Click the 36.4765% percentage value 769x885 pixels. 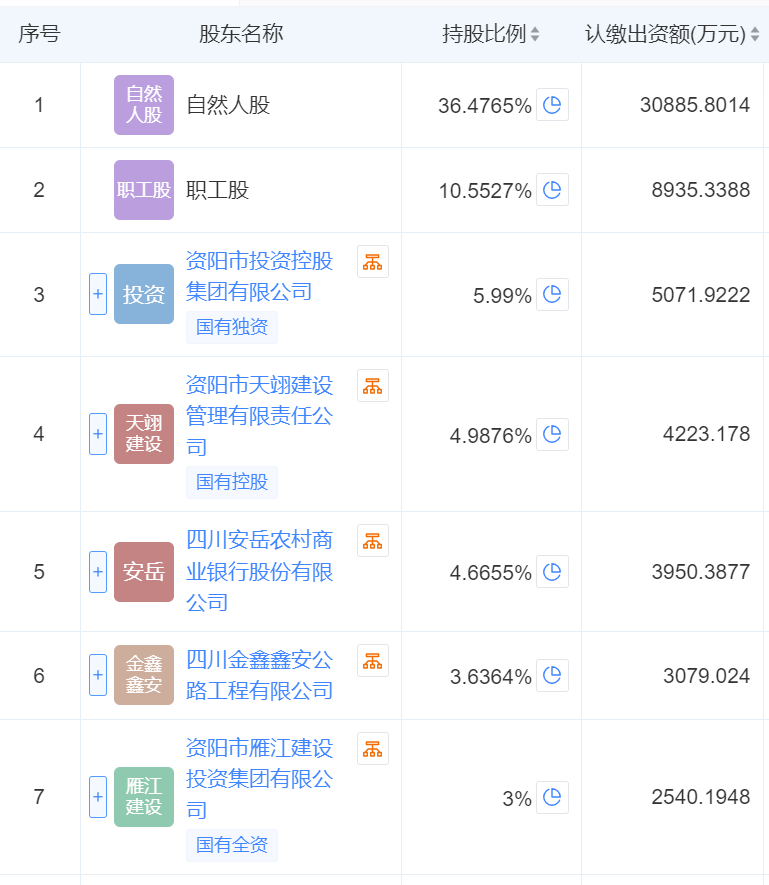tap(485, 106)
